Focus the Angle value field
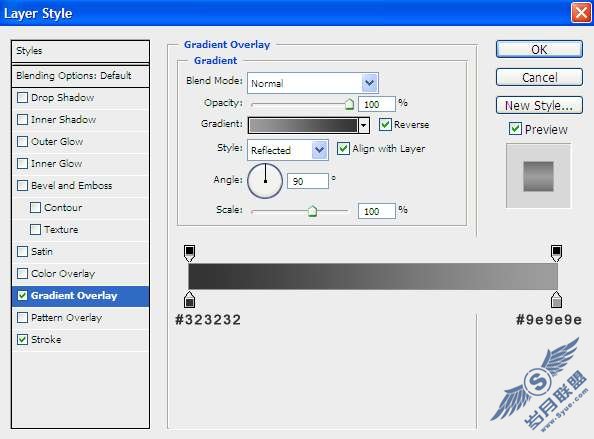 (x=308, y=181)
